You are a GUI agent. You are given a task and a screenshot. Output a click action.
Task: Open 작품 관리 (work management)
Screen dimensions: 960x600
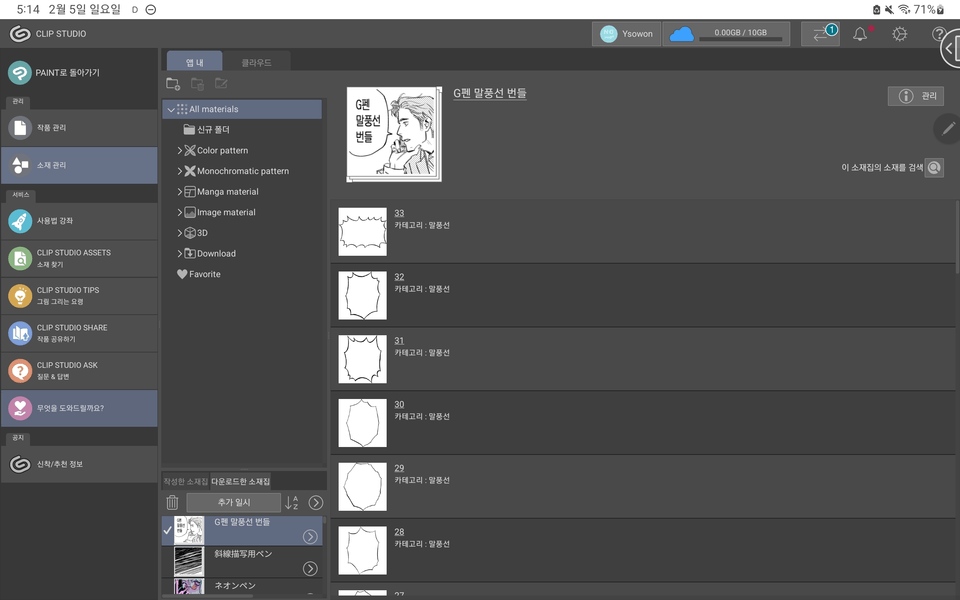pyautogui.click(x=79, y=128)
